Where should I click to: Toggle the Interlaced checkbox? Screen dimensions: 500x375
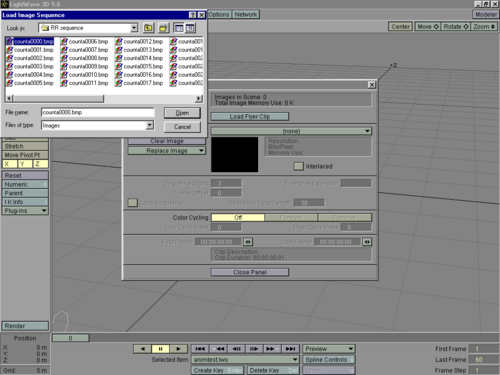tap(298, 166)
